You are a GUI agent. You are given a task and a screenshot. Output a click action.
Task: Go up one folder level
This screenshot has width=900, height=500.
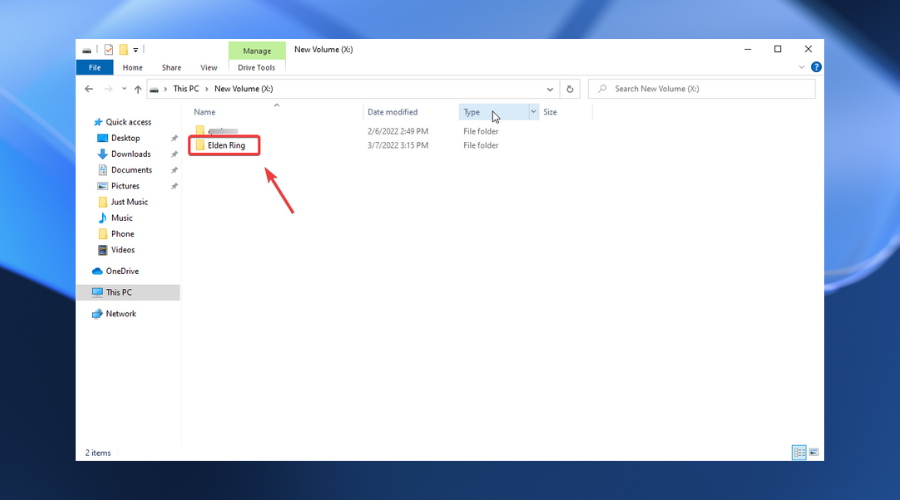tap(138, 89)
